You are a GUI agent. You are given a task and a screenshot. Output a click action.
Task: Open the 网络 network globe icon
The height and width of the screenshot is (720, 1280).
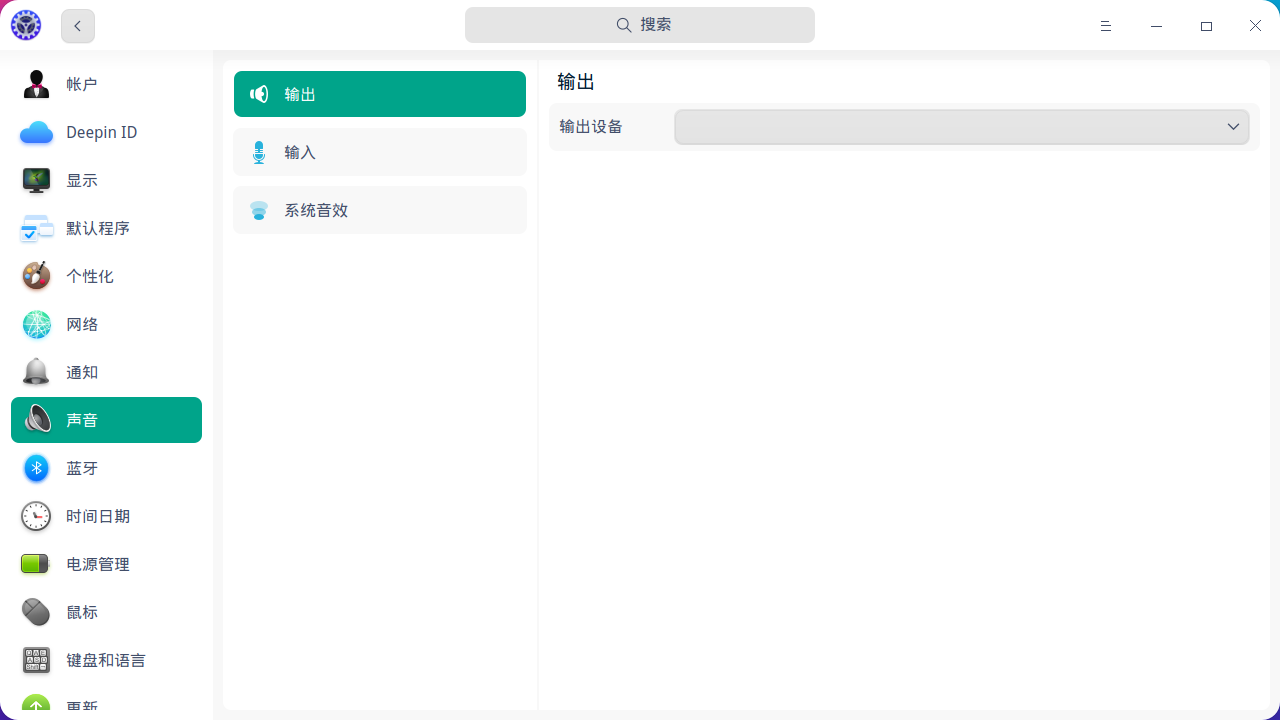pyautogui.click(x=37, y=324)
